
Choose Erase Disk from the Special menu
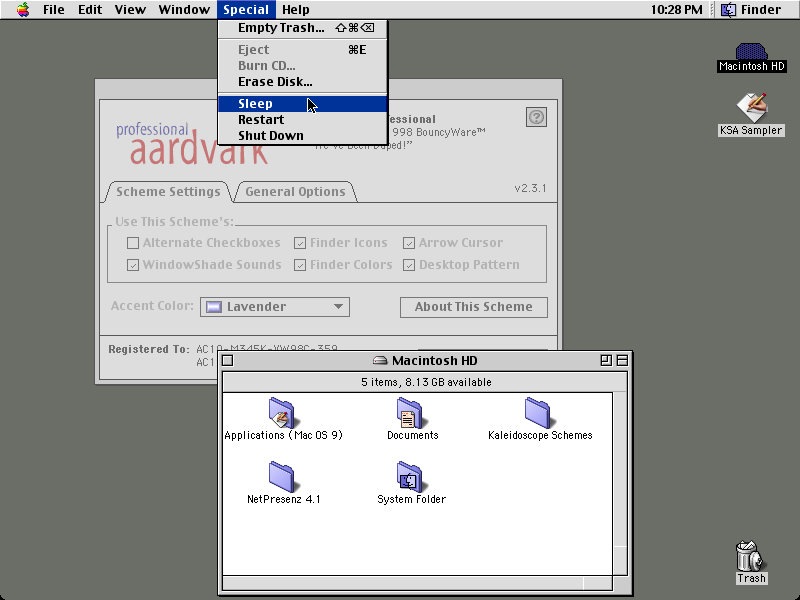tap(303, 82)
